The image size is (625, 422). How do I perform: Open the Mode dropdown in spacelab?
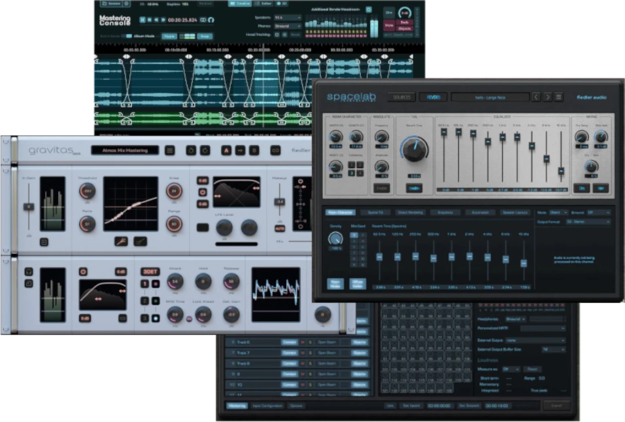pyautogui.click(x=558, y=212)
